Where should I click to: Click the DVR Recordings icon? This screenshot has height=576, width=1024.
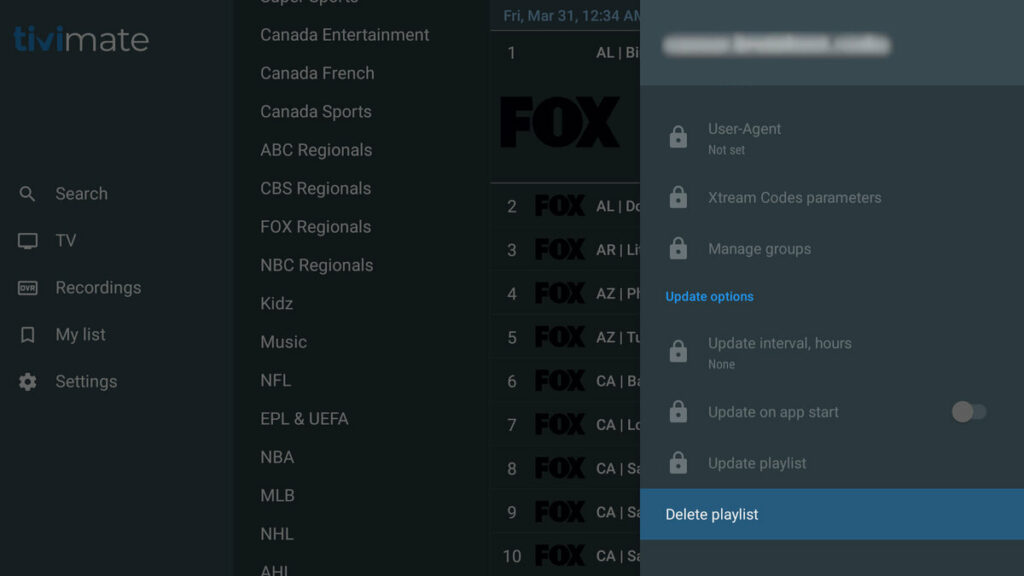pyautogui.click(x=28, y=288)
